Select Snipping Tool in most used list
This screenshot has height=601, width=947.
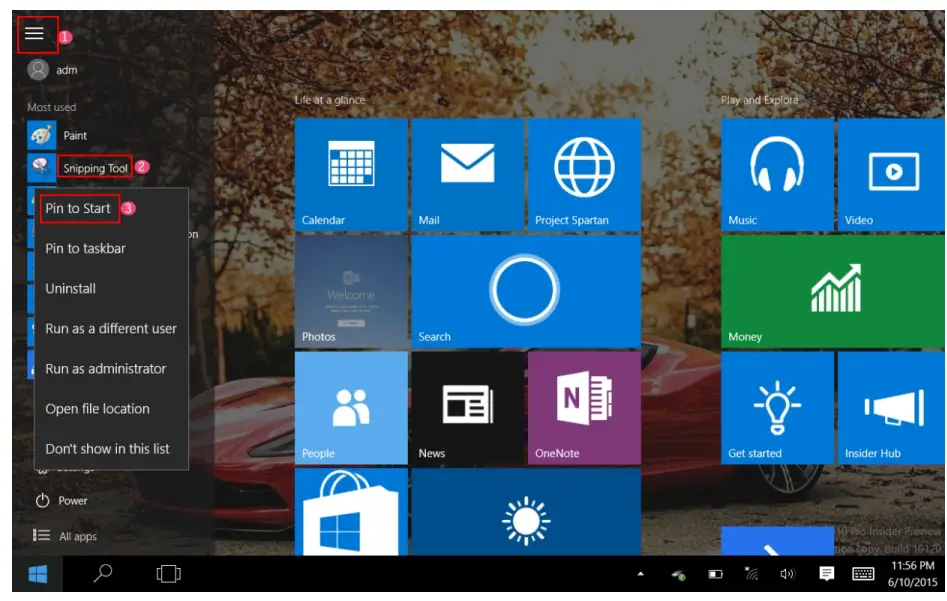pos(95,168)
